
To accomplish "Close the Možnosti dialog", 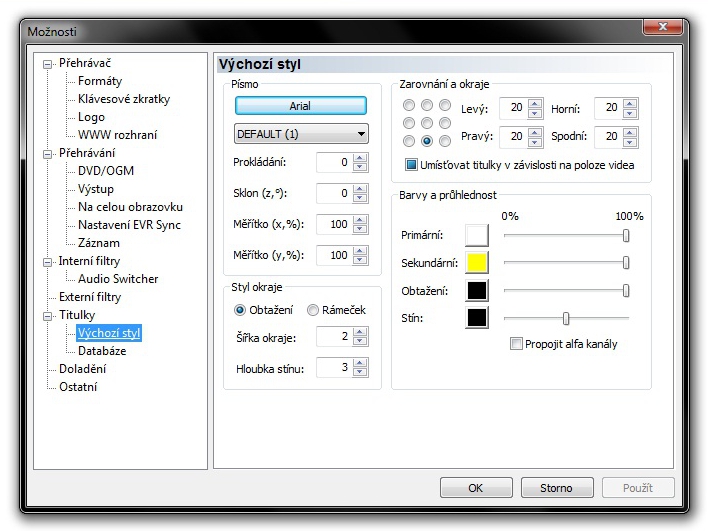I will point(662,27).
